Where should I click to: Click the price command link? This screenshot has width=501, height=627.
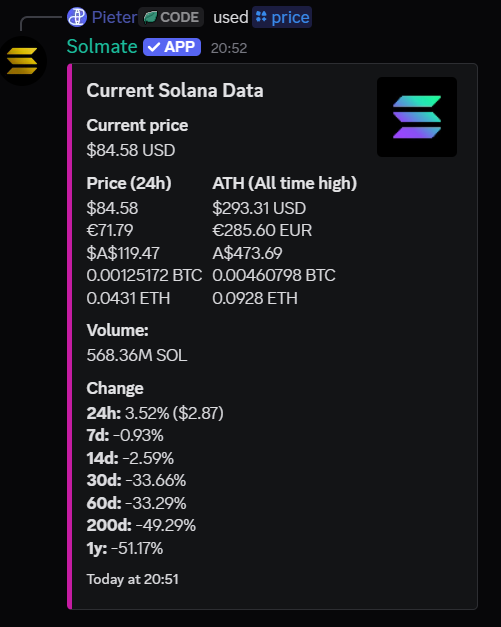tap(290, 17)
